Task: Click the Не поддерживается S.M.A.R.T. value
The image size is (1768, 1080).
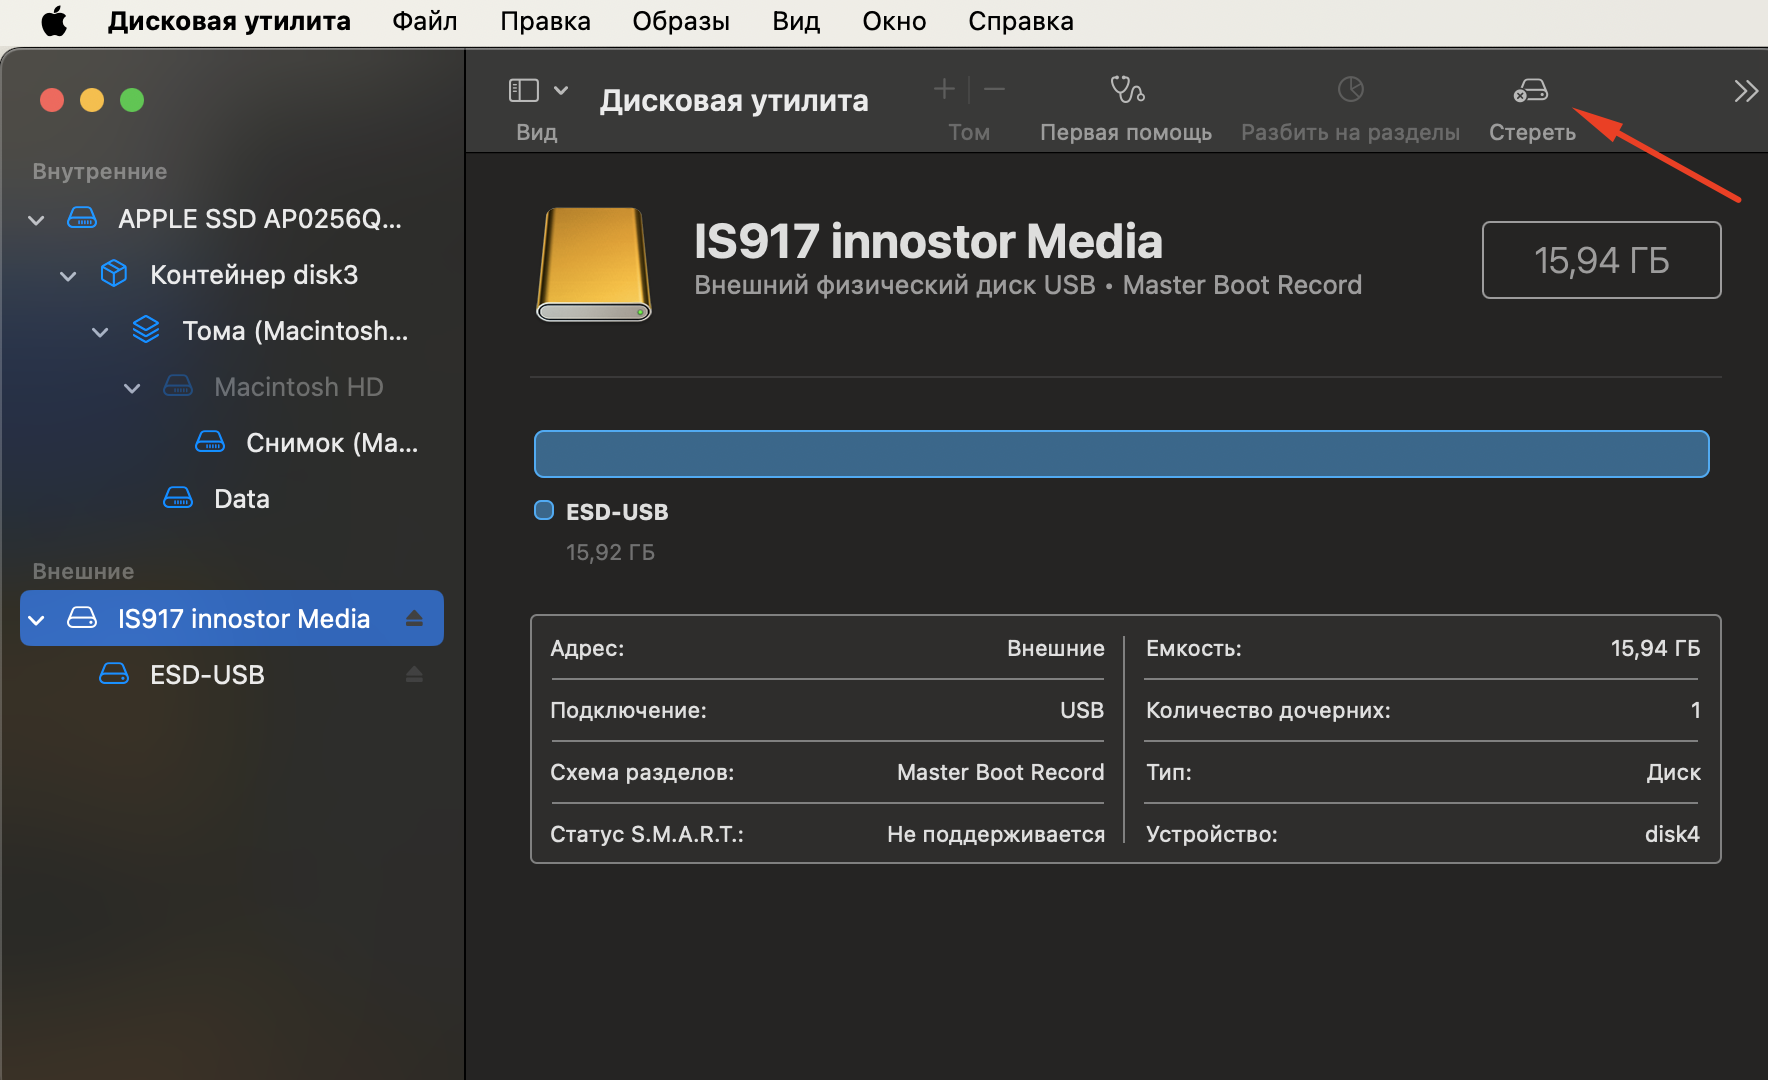Action: coord(996,834)
